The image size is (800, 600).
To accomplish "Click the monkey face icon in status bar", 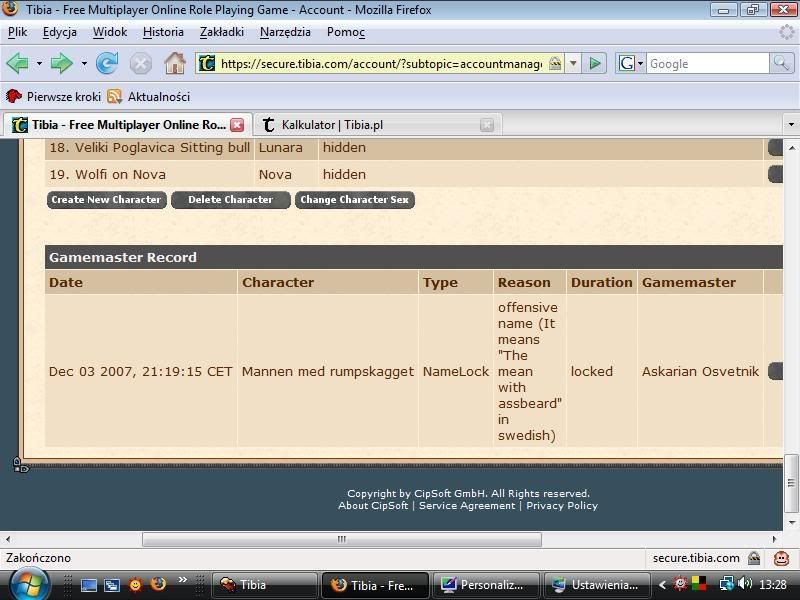I will click(x=781, y=558).
